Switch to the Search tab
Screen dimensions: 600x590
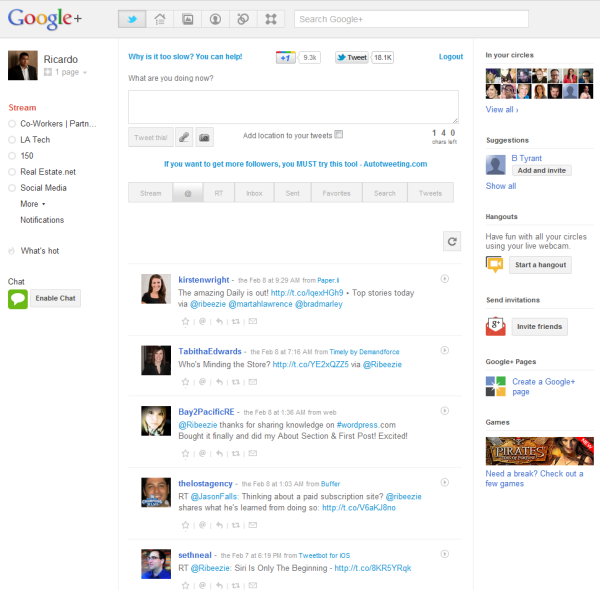385,193
